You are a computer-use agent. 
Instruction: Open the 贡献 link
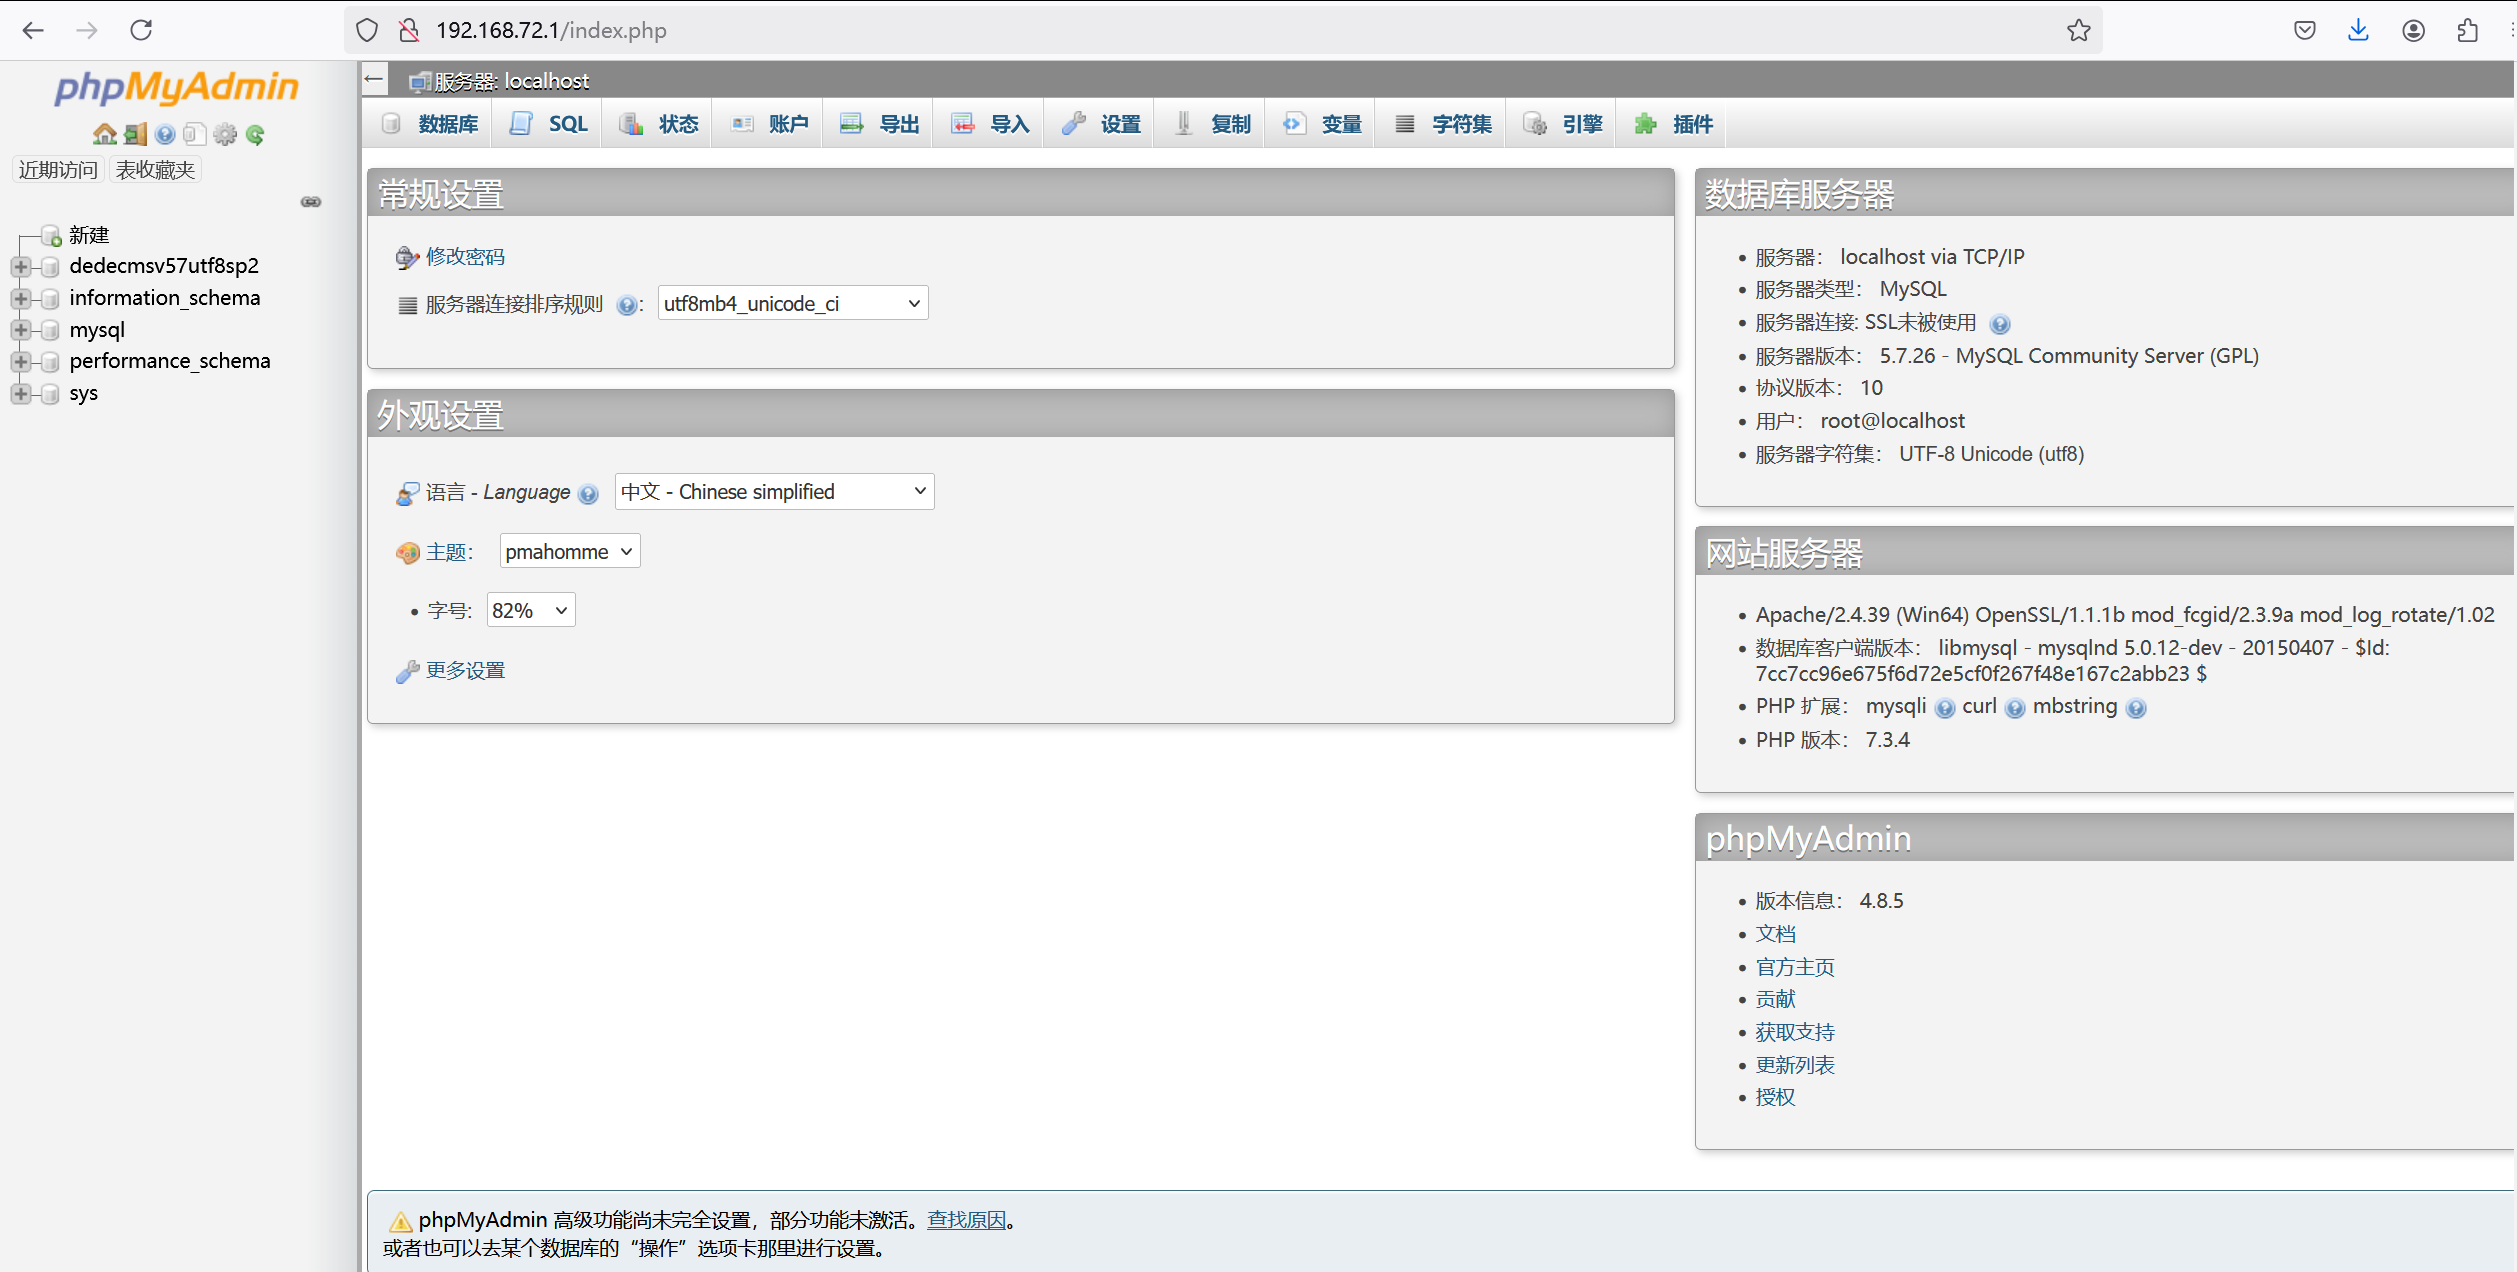click(x=1776, y=1000)
